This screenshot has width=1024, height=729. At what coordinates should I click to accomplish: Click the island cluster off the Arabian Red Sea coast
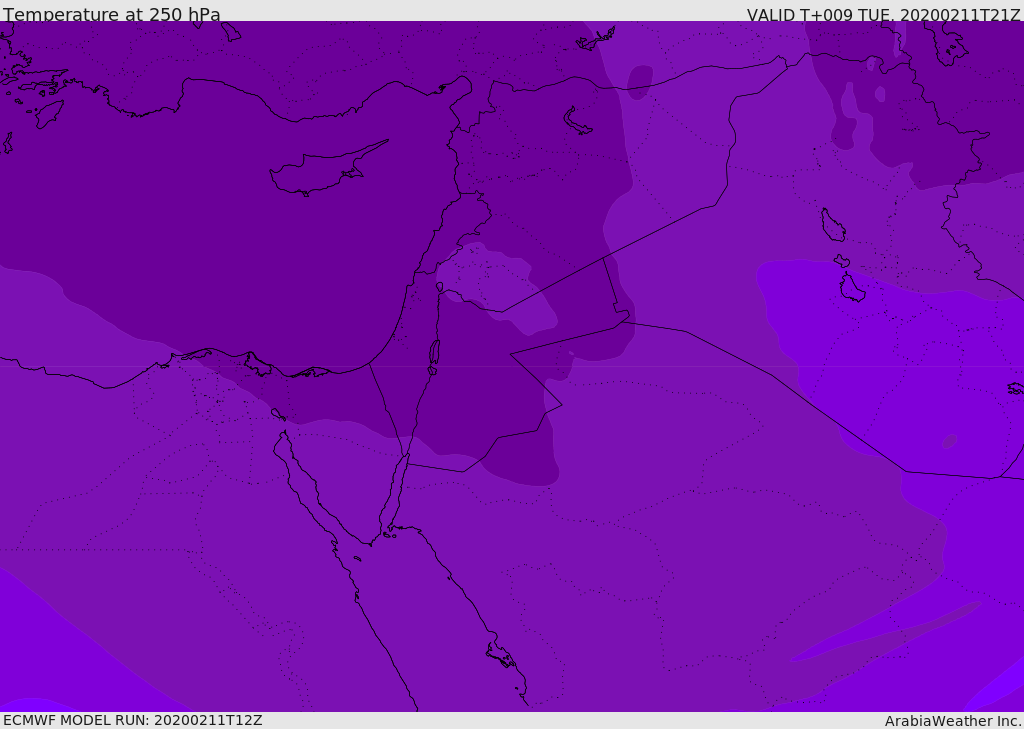pos(500,655)
